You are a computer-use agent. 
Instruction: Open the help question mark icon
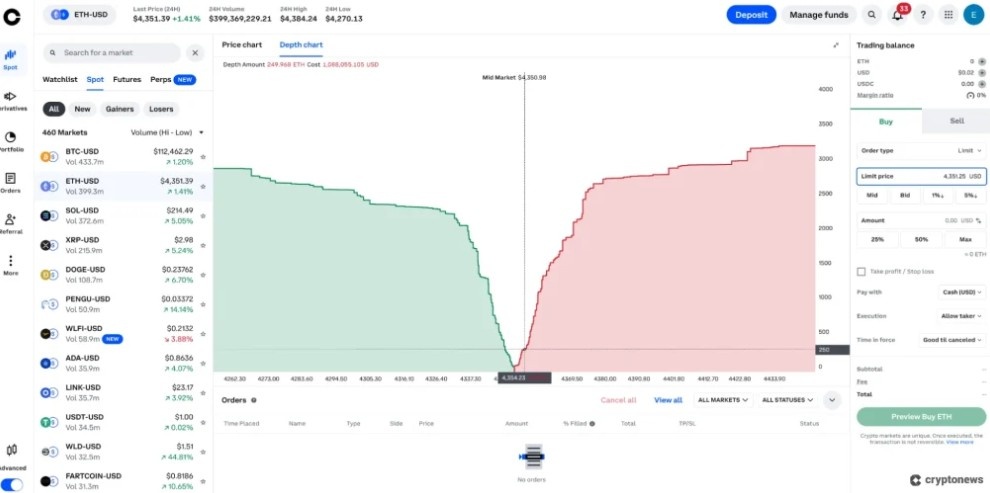point(922,15)
